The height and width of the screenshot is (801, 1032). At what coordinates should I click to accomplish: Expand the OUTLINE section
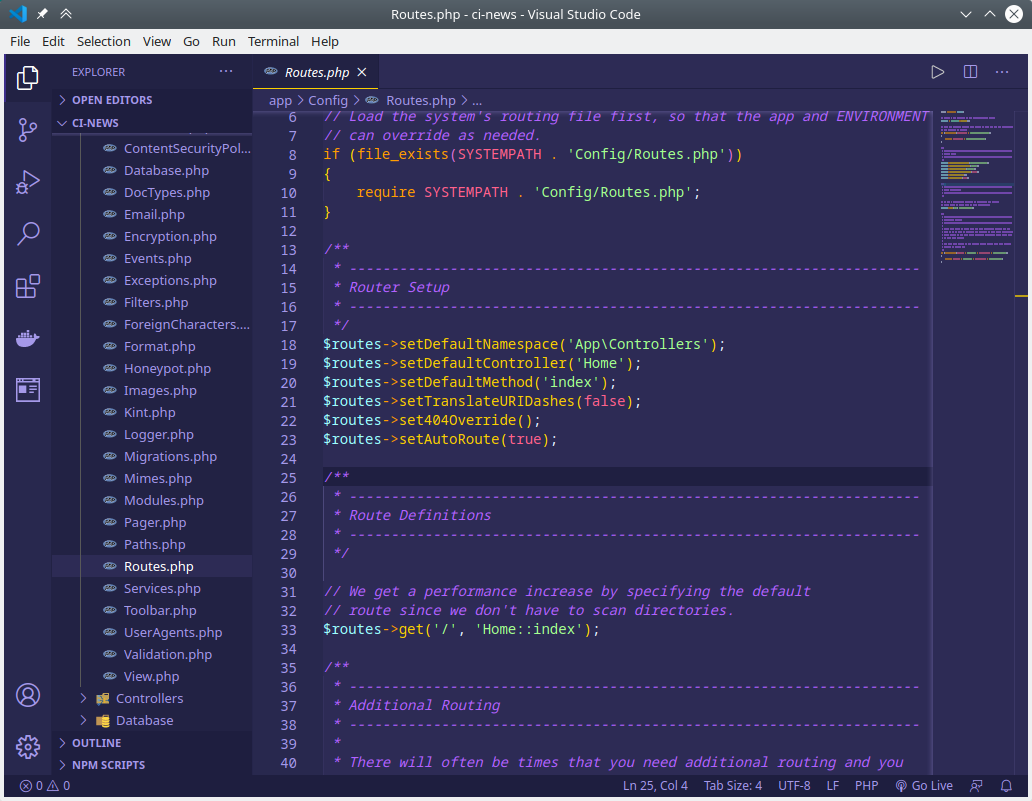[96, 743]
